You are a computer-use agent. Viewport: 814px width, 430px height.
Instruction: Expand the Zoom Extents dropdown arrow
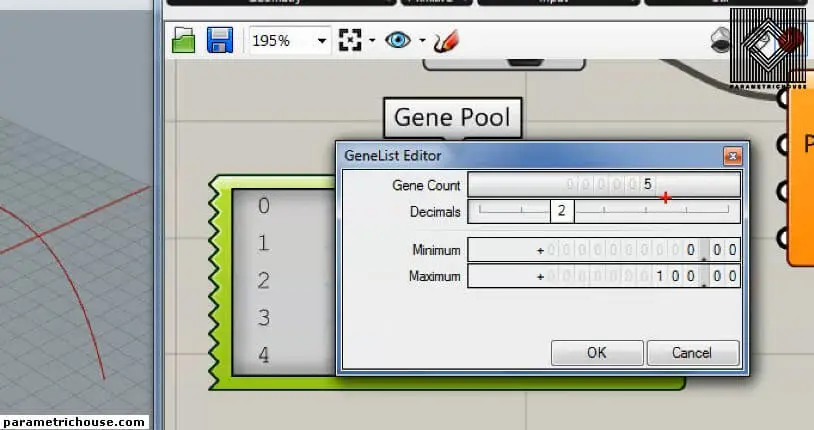[372, 41]
